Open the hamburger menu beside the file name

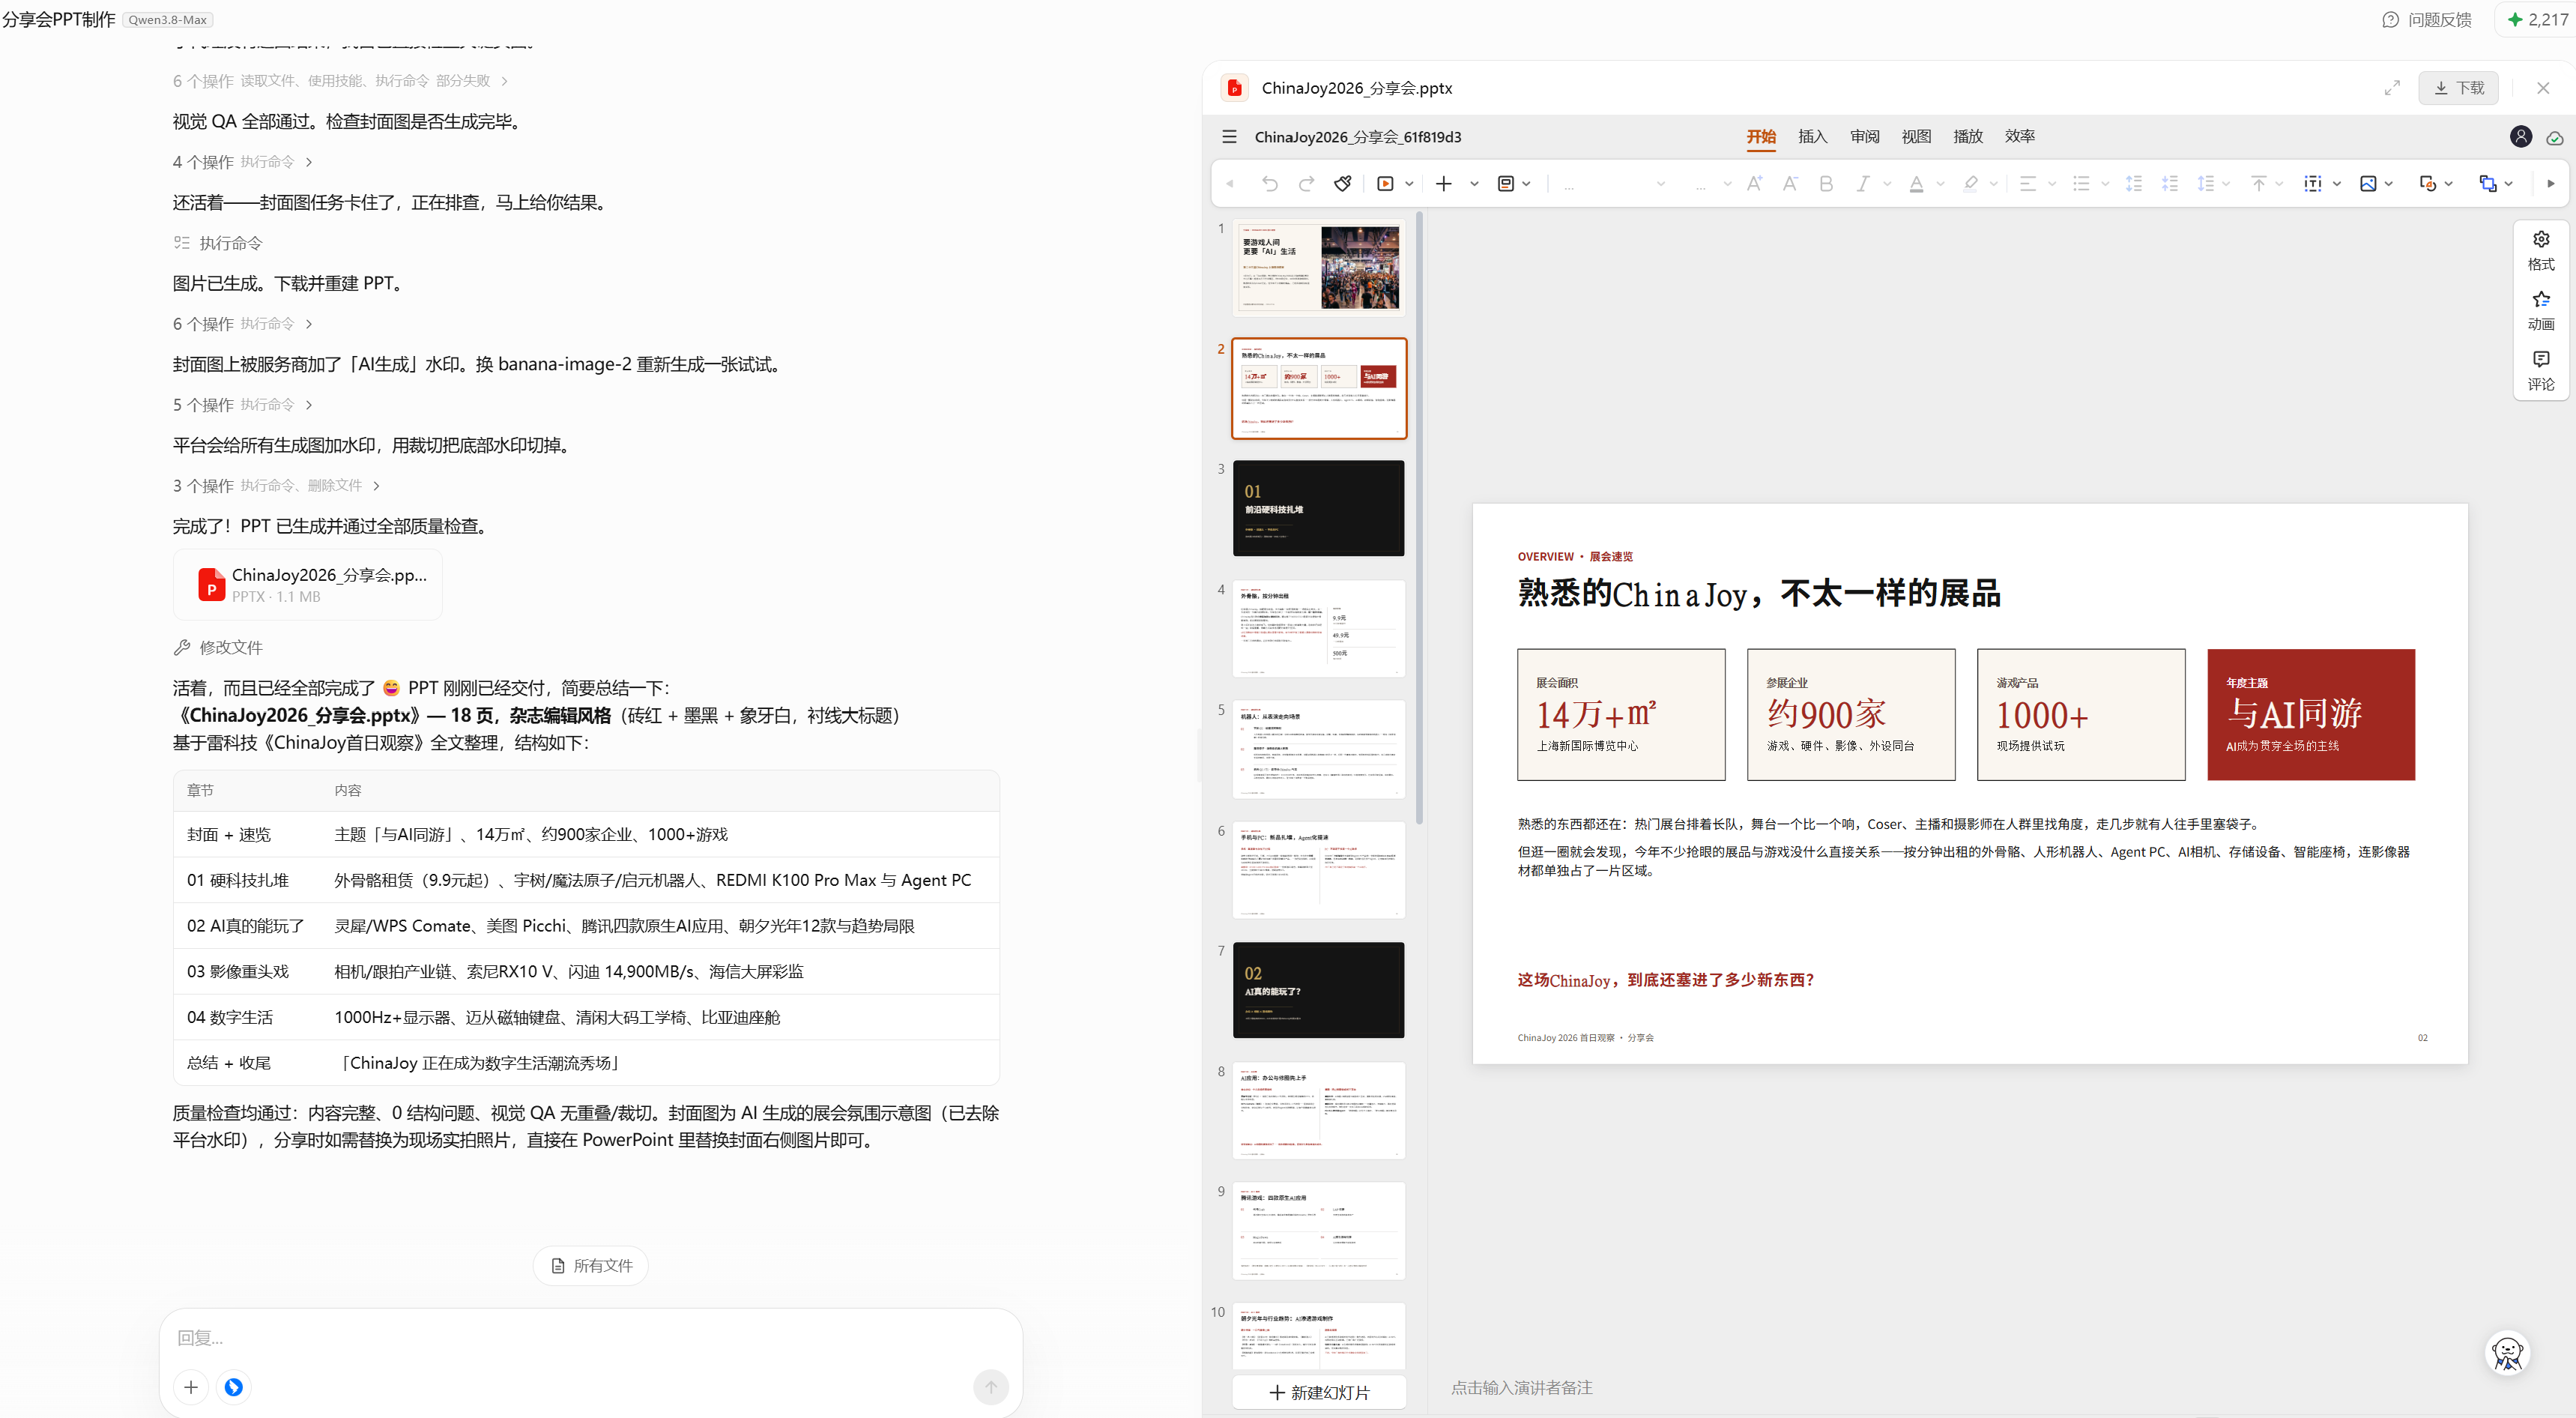tap(1229, 137)
